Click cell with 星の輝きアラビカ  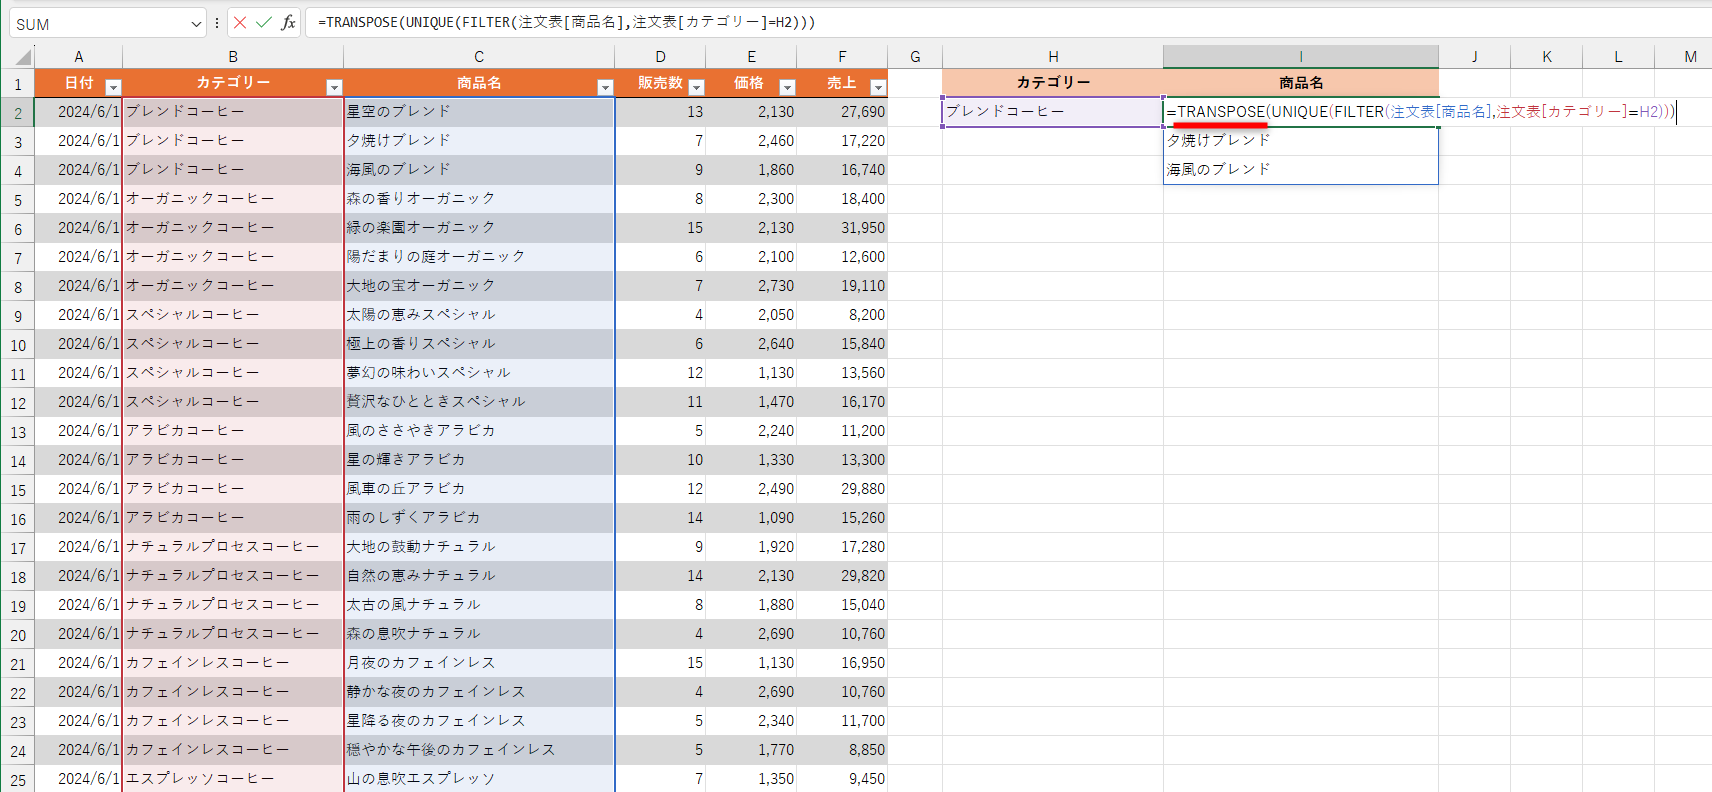(x=479, y=460)
